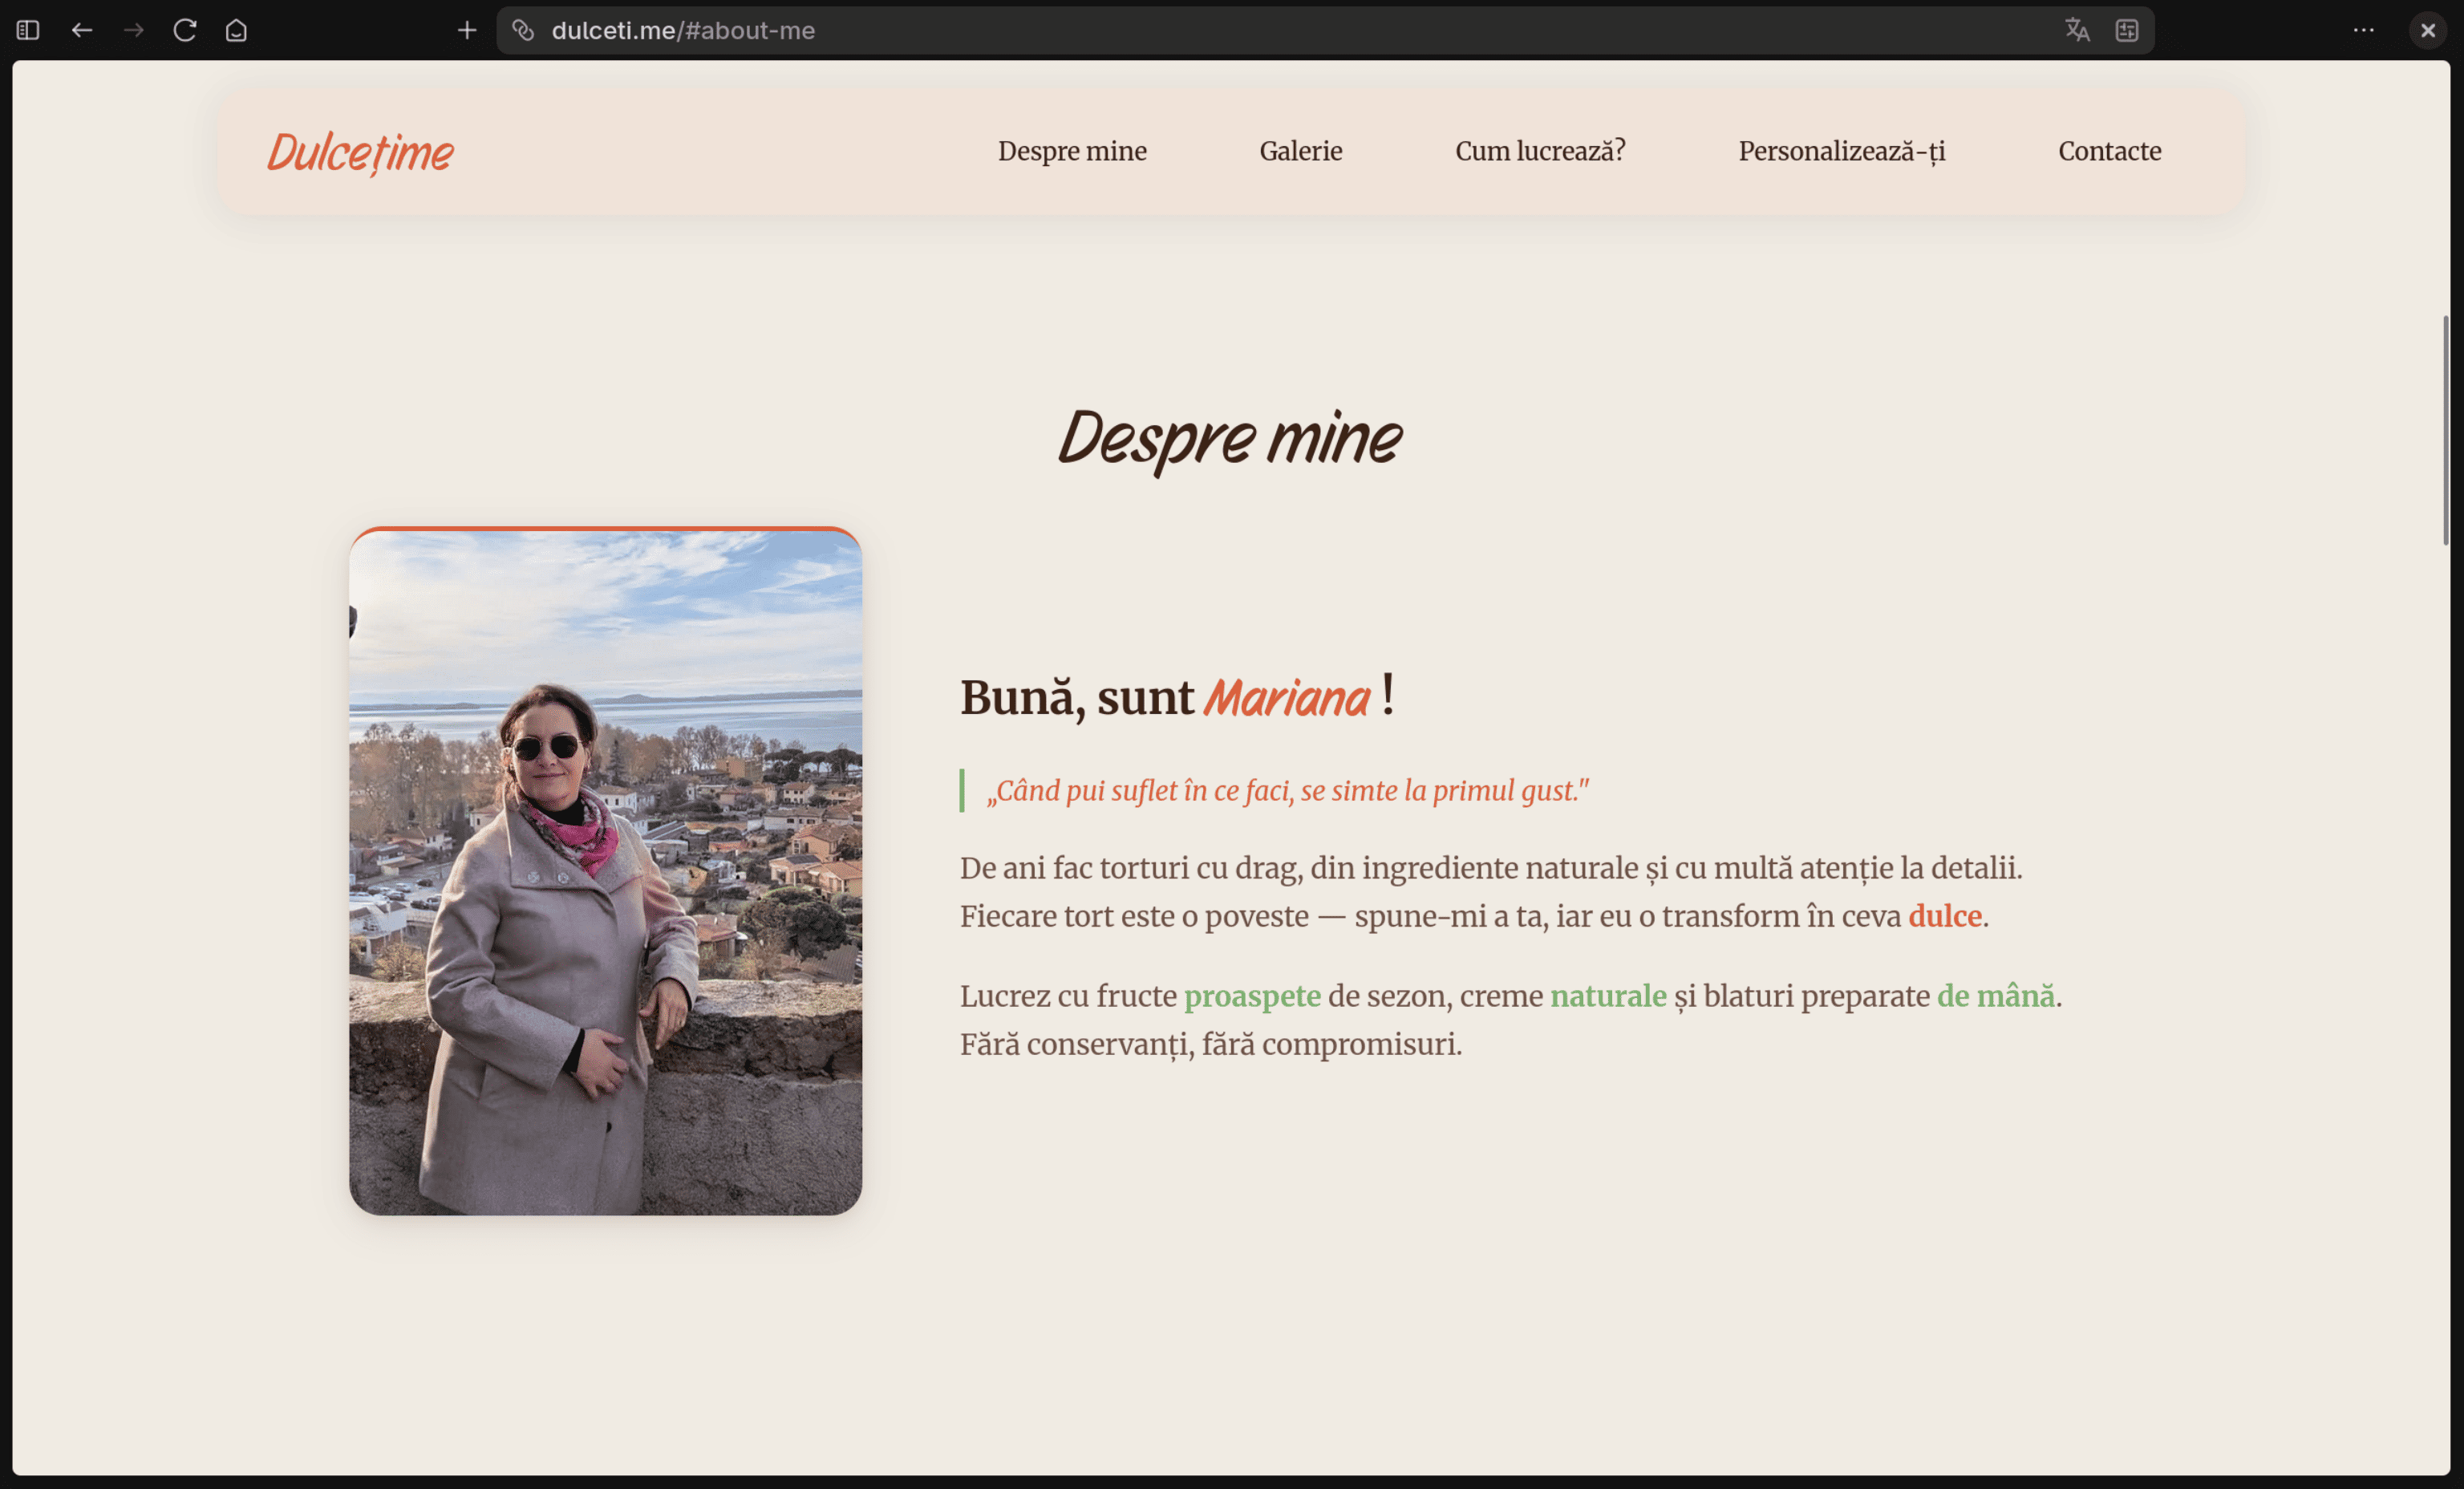Close the browser window with X
The height and width of the screenshot is (1489, 2464).
tap(2428, 30)
